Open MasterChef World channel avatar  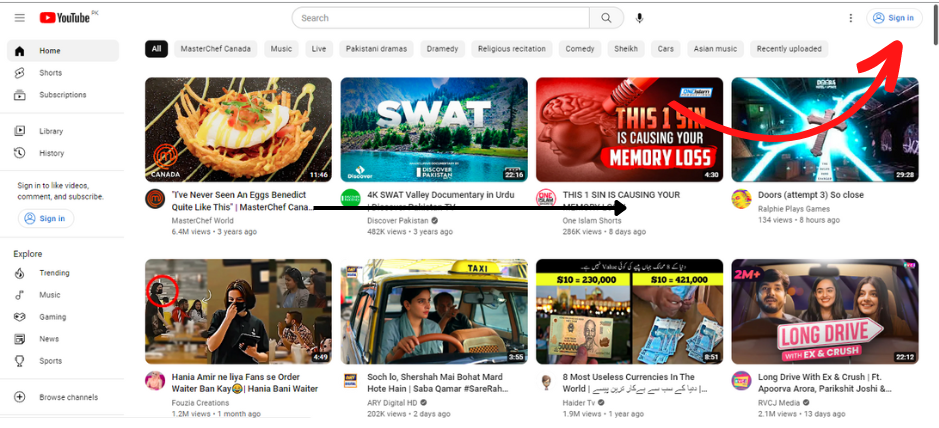click(x=155, y=199)
